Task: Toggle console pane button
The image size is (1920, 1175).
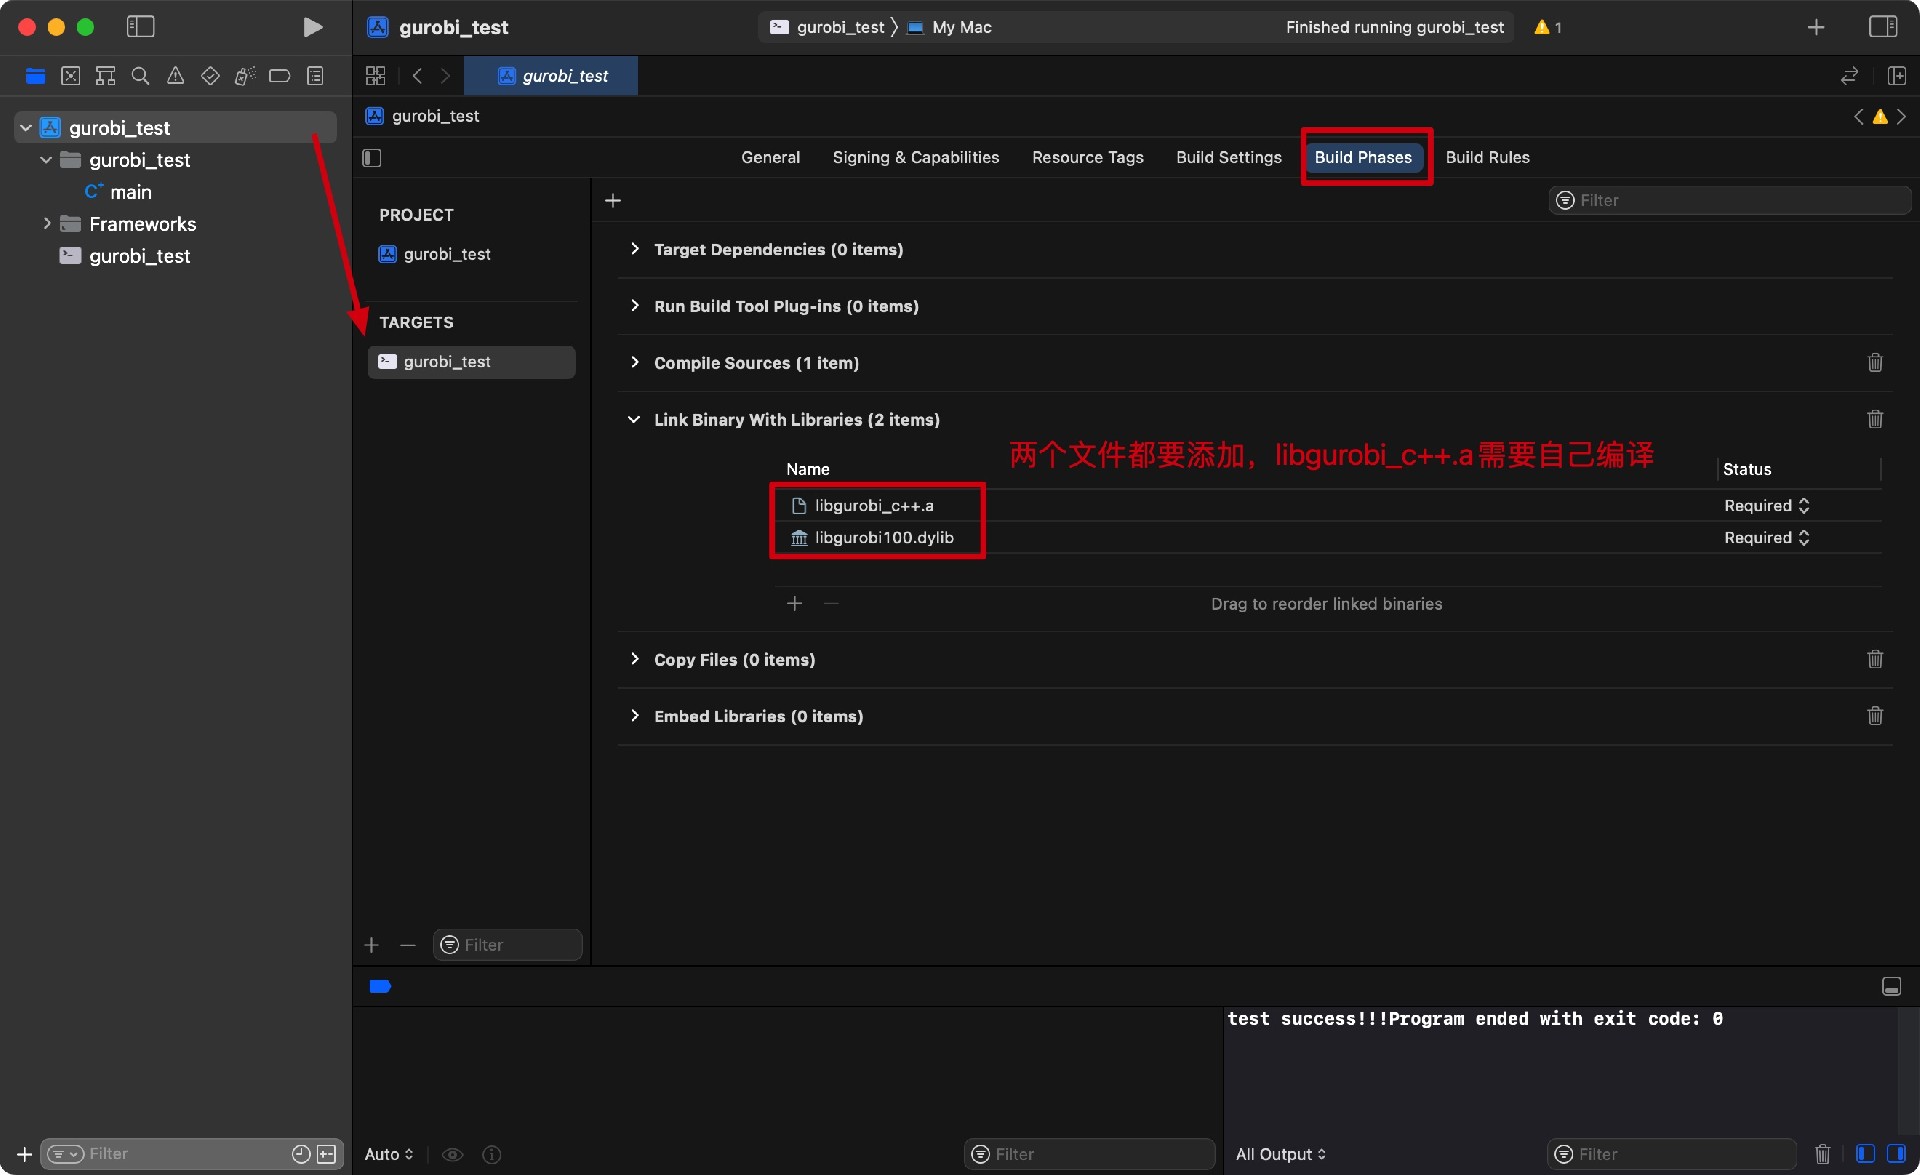Action: pos(1896,1154)
